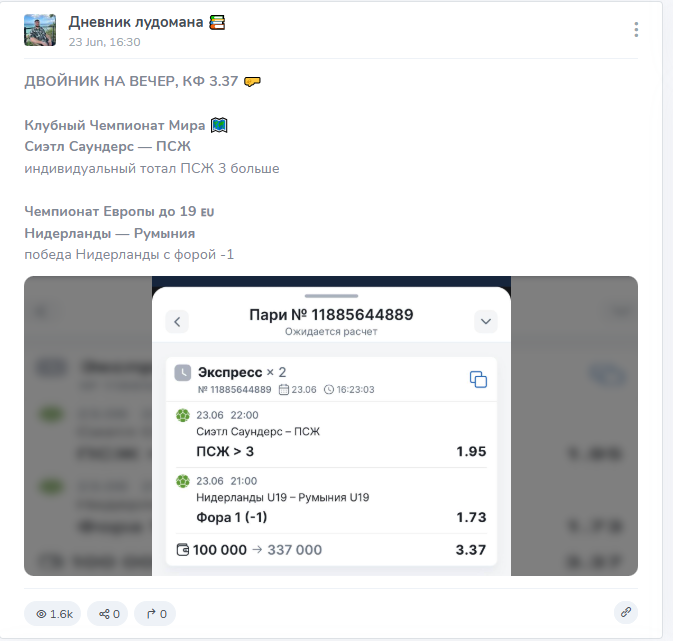Click the football icon for Нидерланды U19 match
Image resolution: width=673 pixels, height=641 pixels.
[183, 481]
